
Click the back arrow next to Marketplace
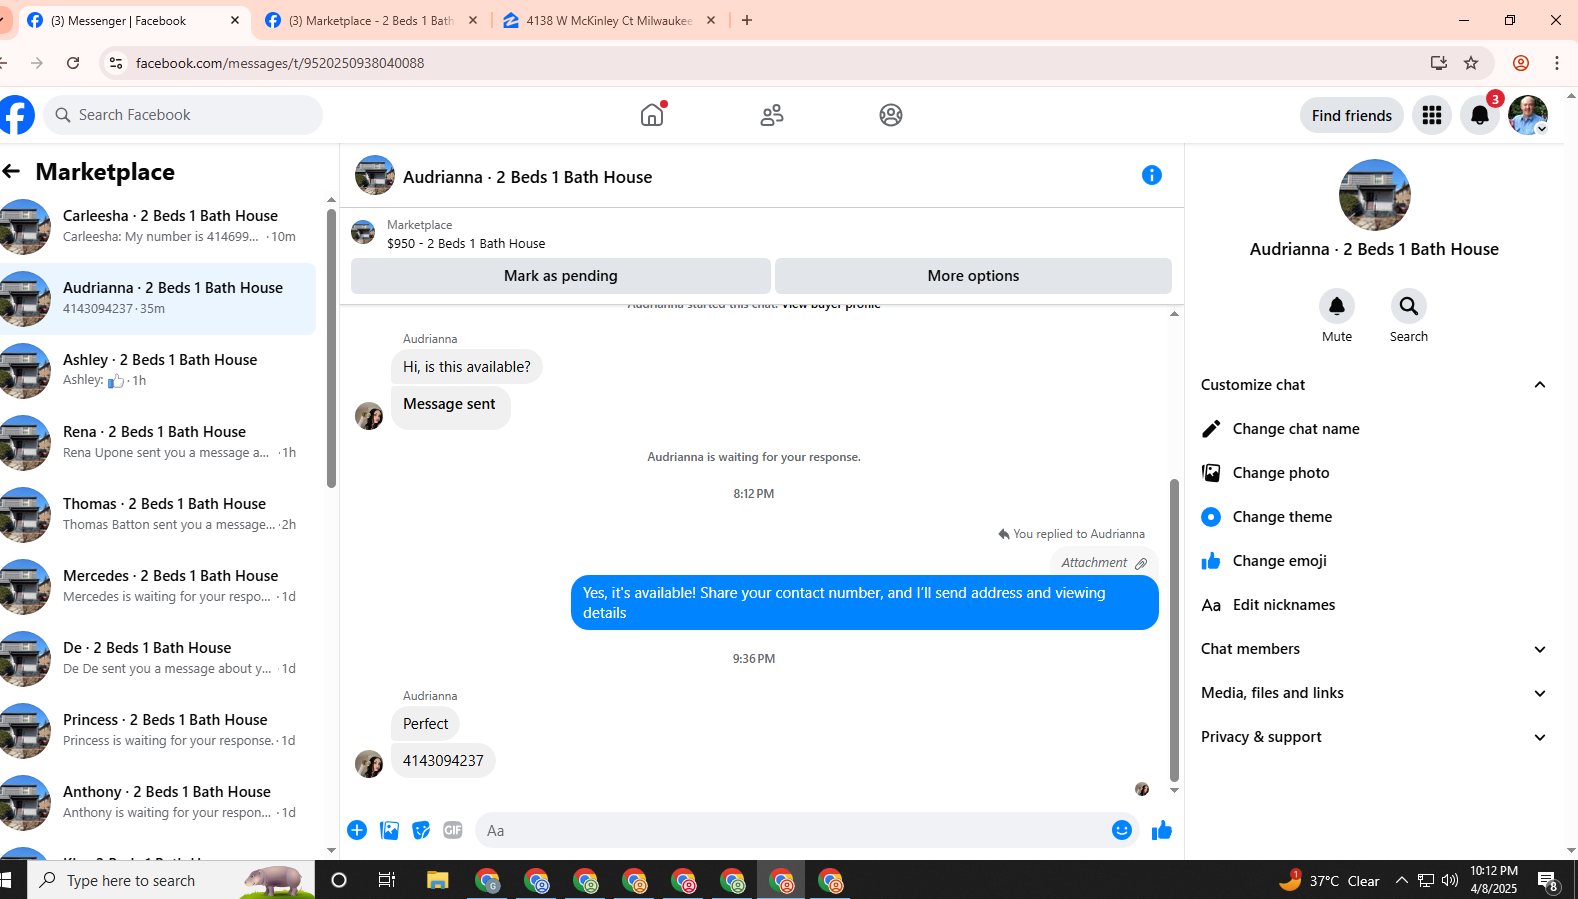12,172
